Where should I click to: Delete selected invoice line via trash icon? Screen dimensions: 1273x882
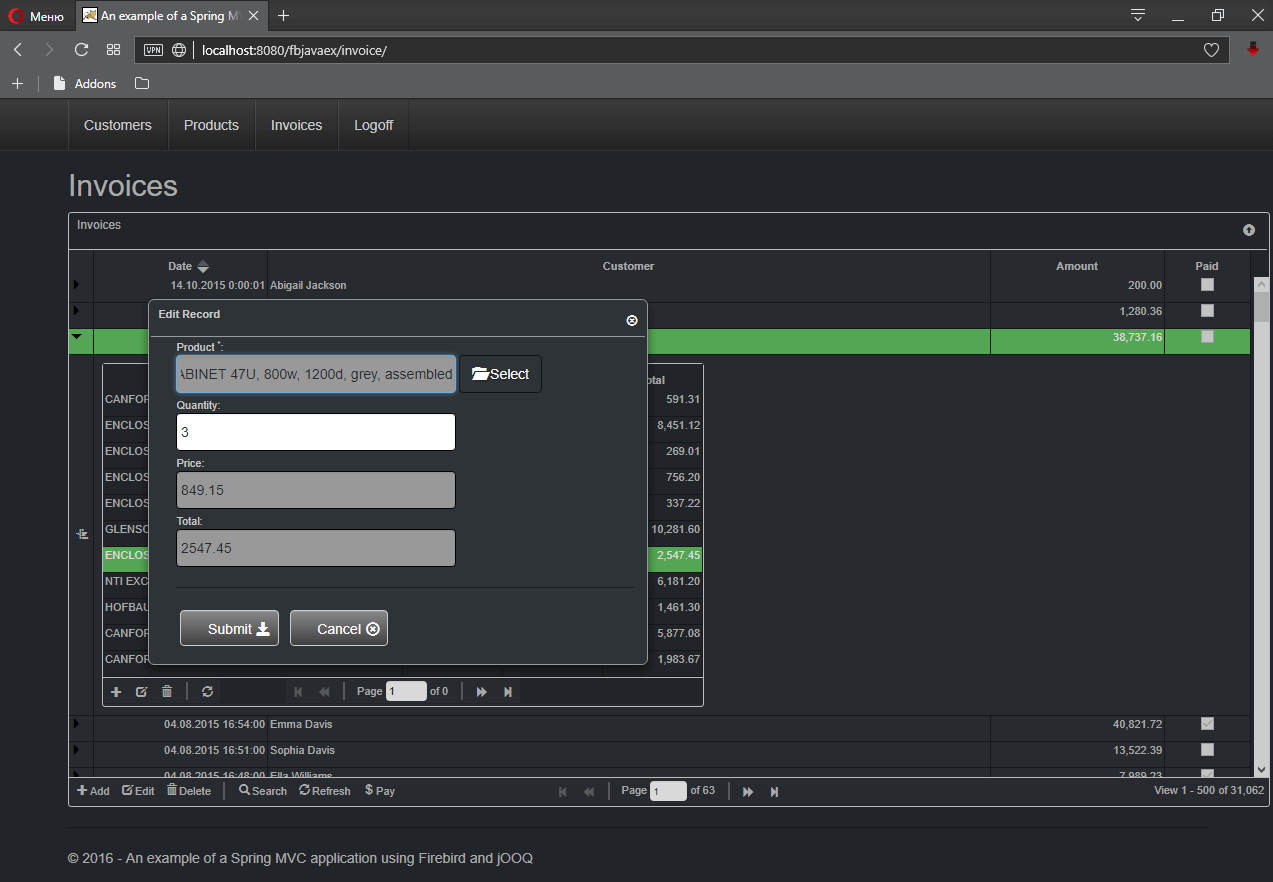[x=167, y=692]
